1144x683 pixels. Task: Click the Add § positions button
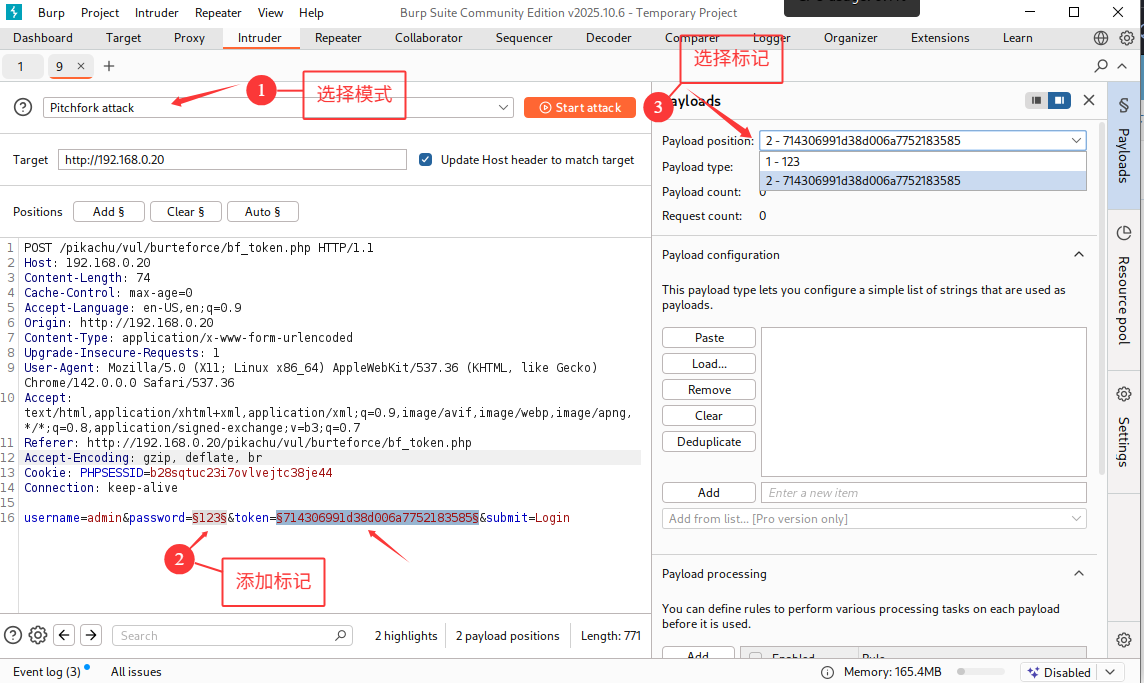click(x=109, y=212)
